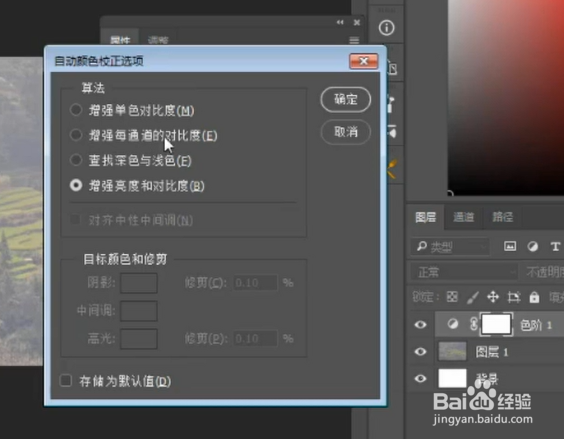Hide the 图层 1 layer
The width and height of the screenshot is (564, 439).
pos(420,352)
